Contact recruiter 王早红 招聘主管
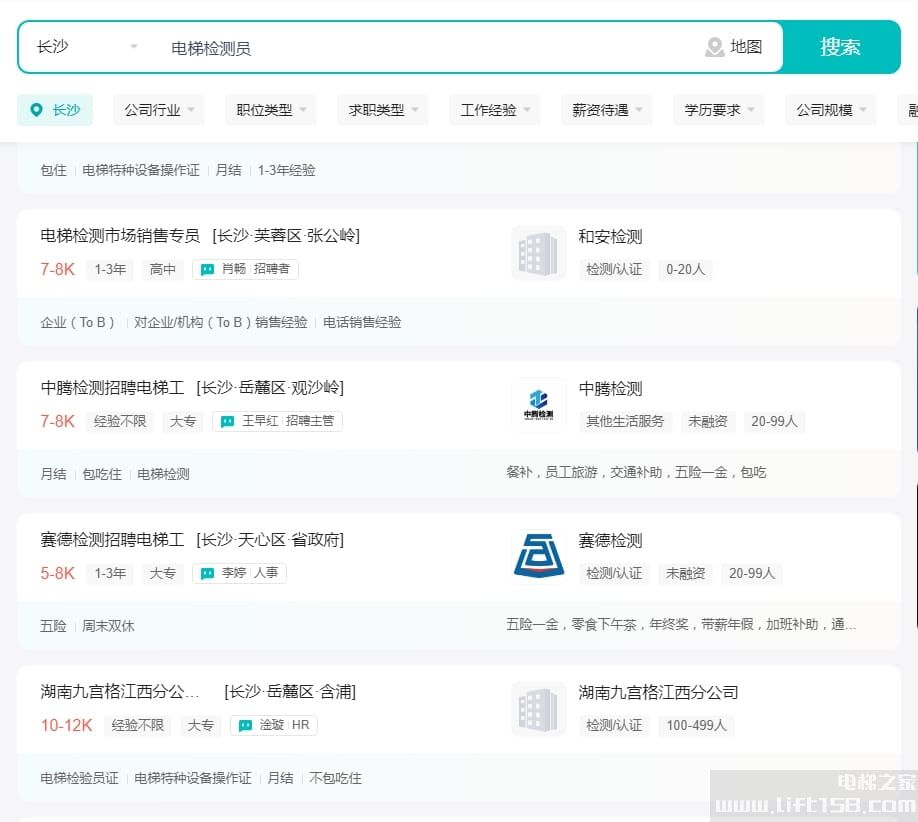Screen dimensions: 918x822 coord(278,422)
